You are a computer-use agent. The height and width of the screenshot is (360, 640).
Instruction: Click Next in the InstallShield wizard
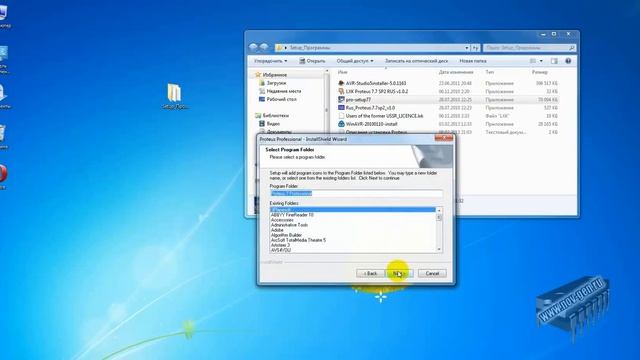400,273
